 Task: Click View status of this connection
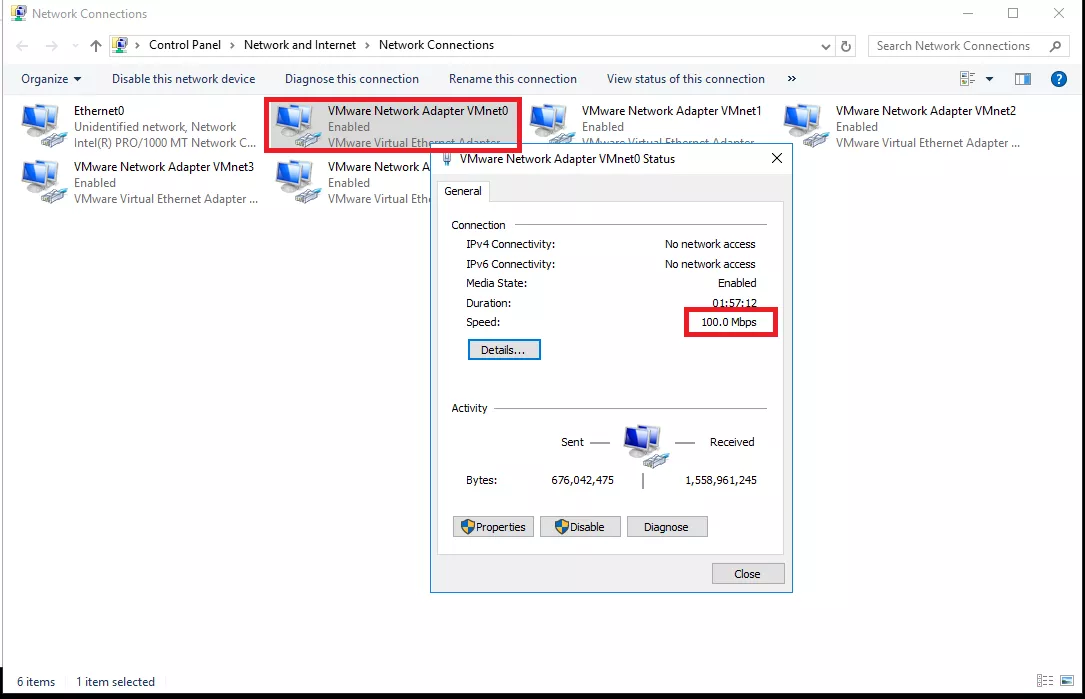[685, 79]
